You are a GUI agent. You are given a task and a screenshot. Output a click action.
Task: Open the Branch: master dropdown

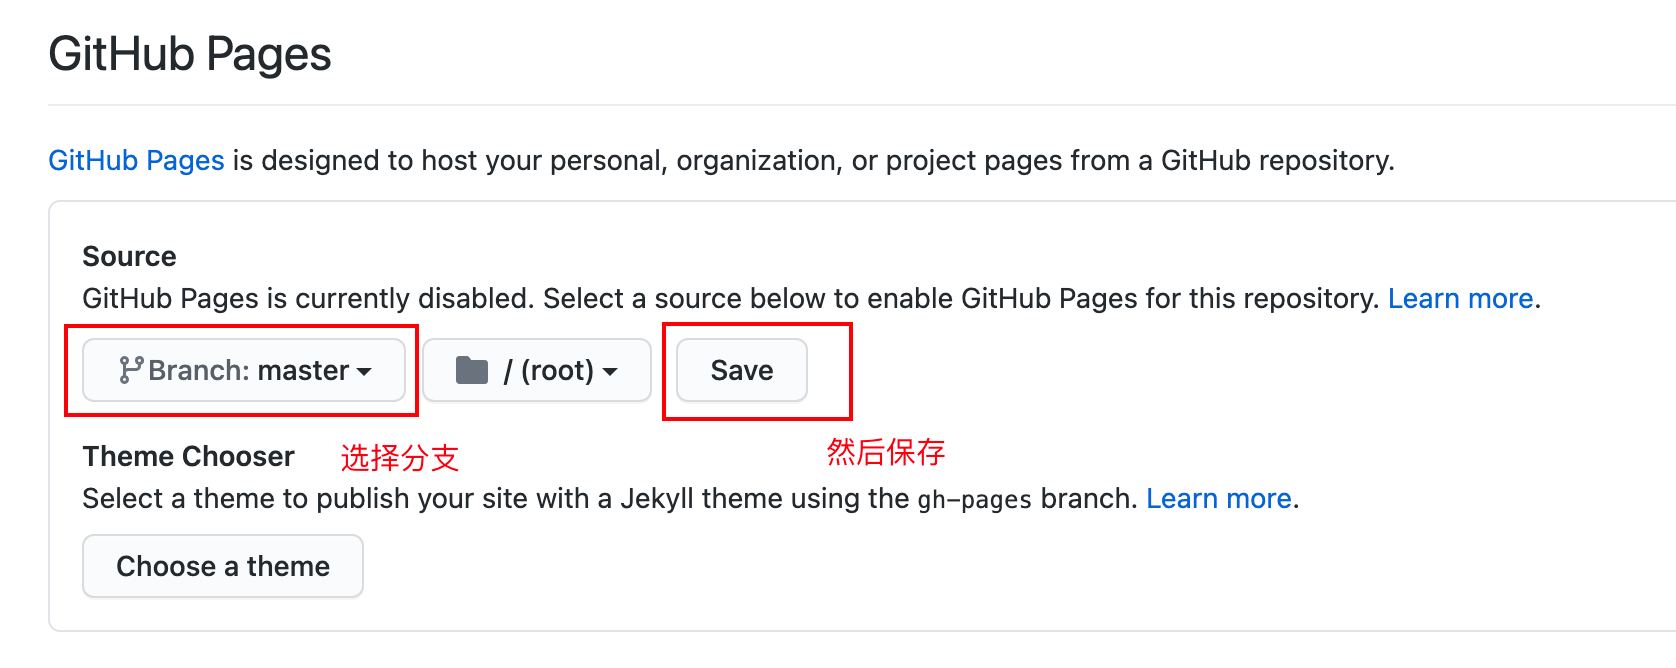coord(244,370)
